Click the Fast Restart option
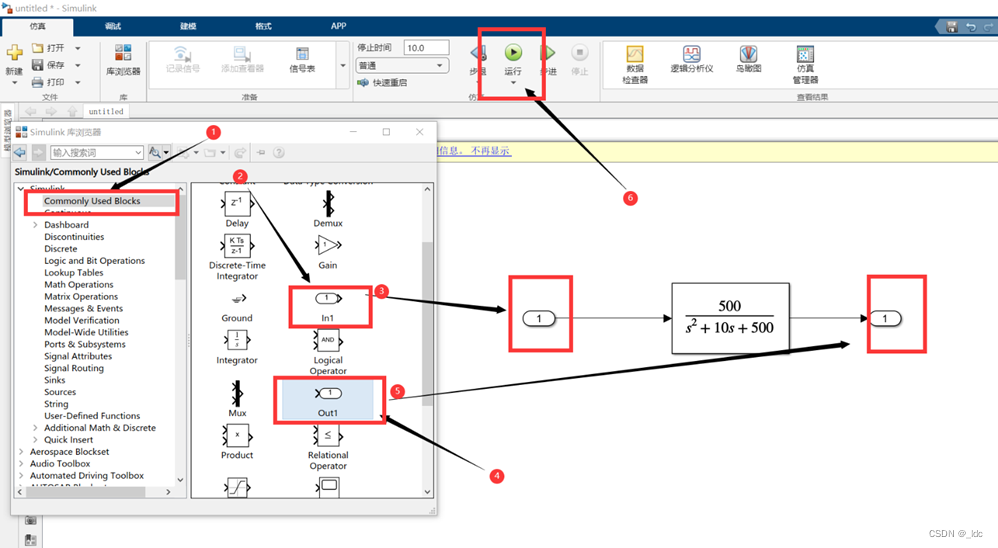This screenshot has height=548, width=998. [382, 83]
